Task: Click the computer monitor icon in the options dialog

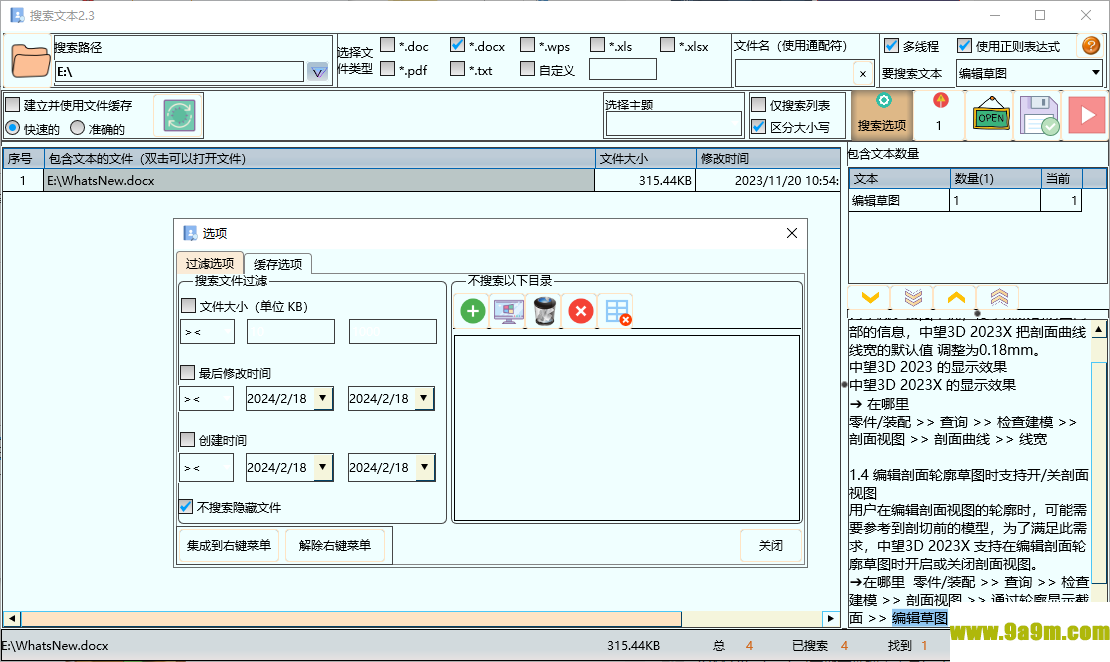Action: click(x=508, y=311)
